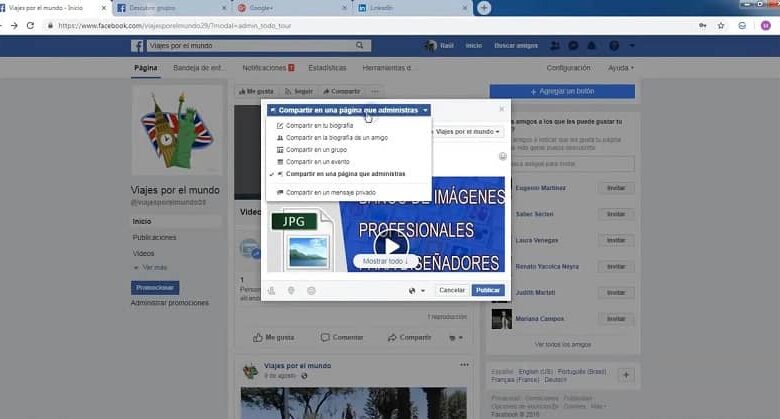Reload the page with browser refresh icon
Screen dimensions: 780x419
[30, 25]
